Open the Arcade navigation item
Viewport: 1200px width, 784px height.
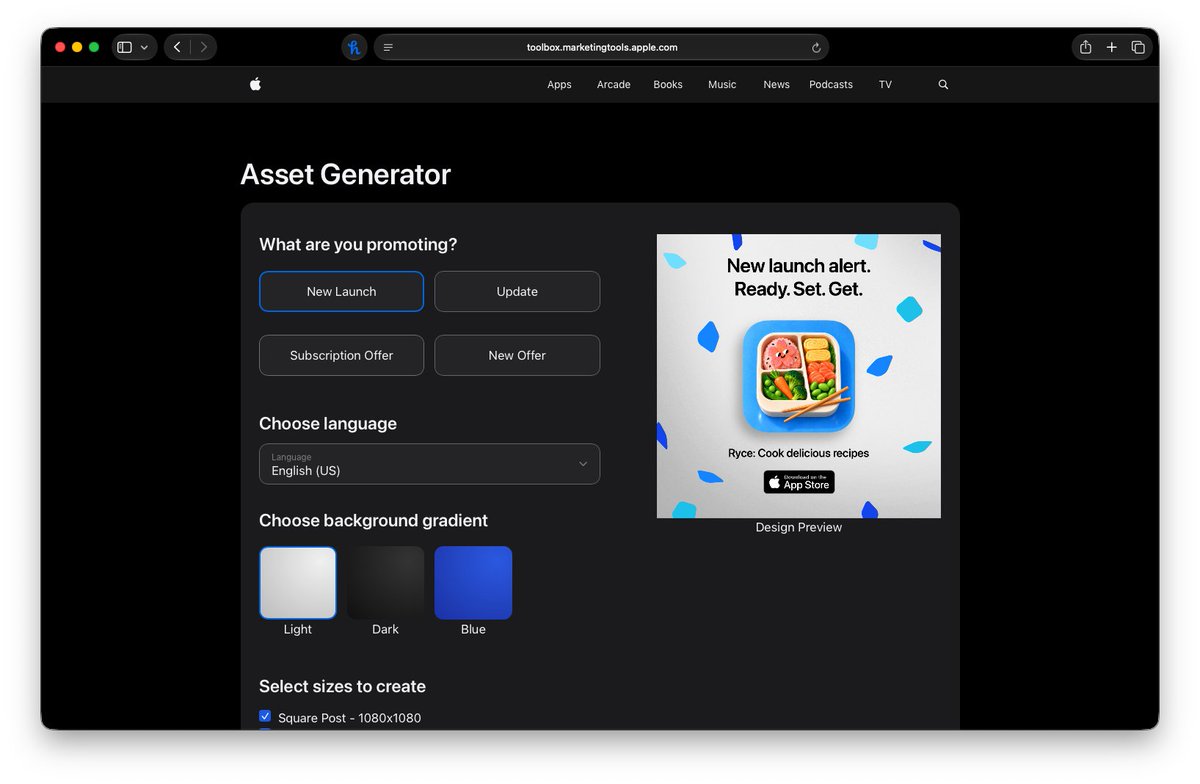613,85
